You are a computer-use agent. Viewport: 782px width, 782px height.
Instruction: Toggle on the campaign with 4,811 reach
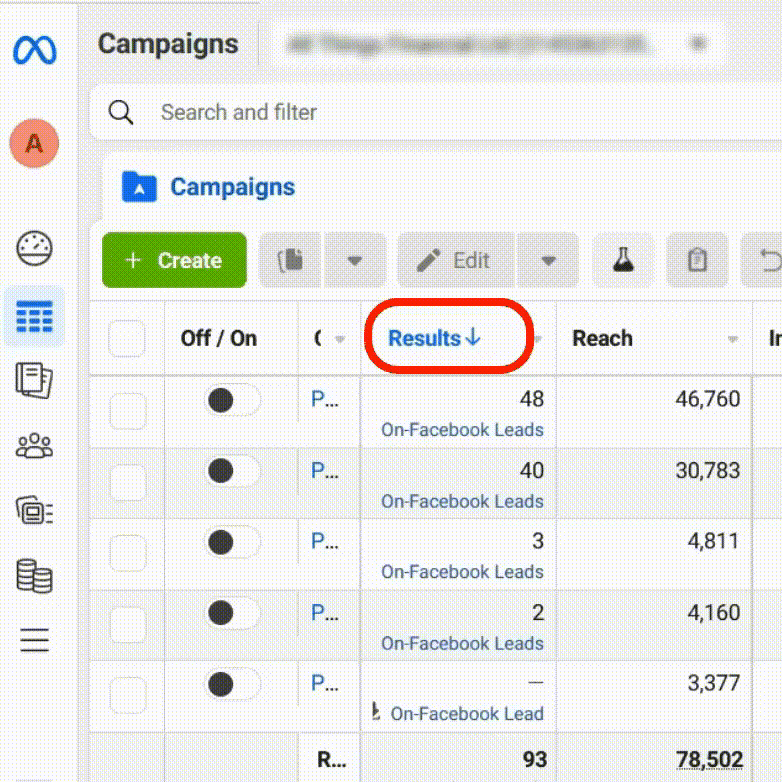coord(232,542)
